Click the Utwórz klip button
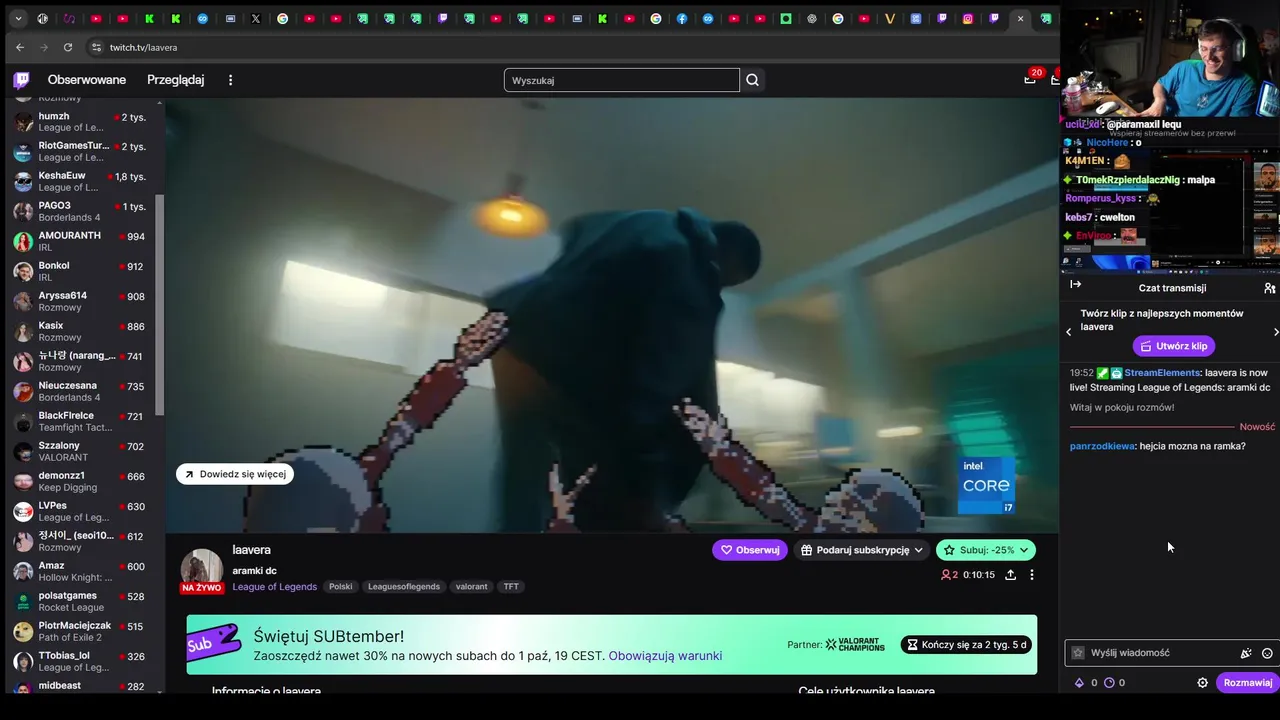 click(1173, 346)
